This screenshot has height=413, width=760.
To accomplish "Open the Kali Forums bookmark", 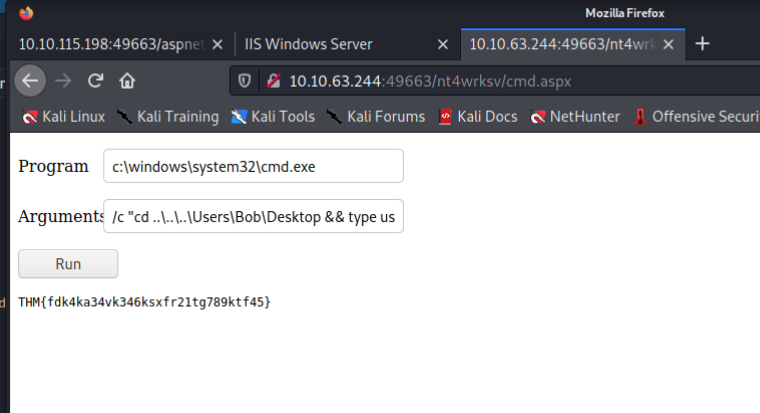I will click(x=375, y=117).
